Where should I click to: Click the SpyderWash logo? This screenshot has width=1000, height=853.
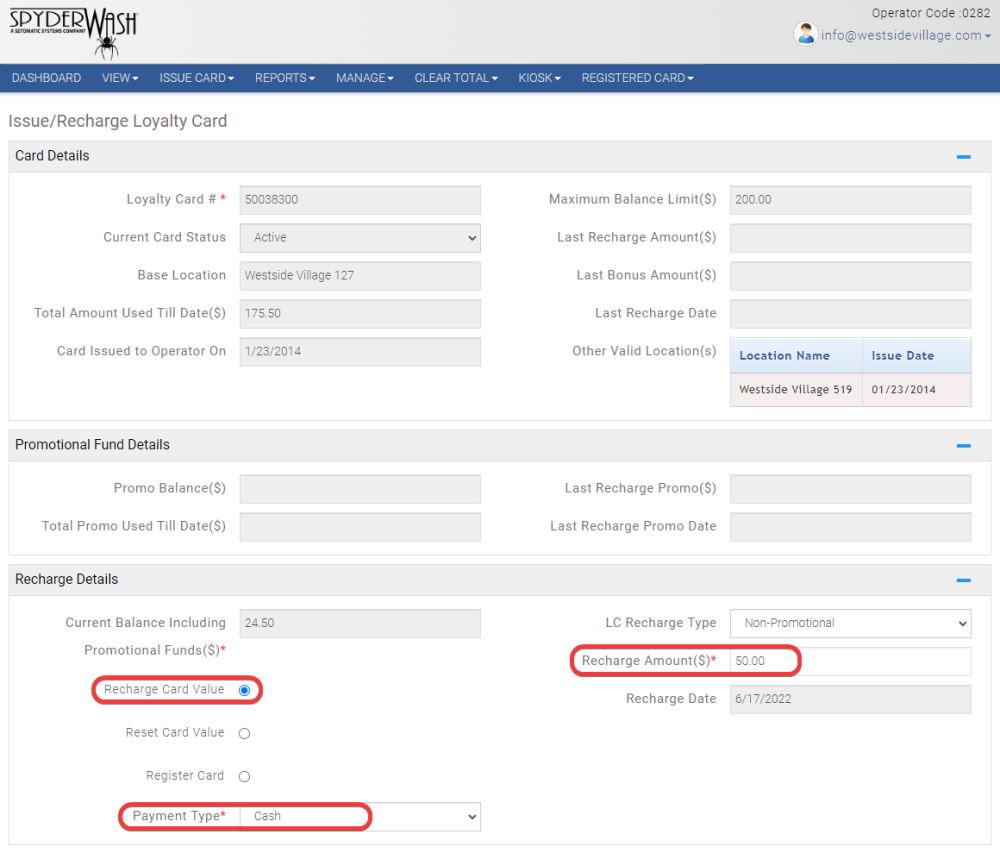pos(73,33)
